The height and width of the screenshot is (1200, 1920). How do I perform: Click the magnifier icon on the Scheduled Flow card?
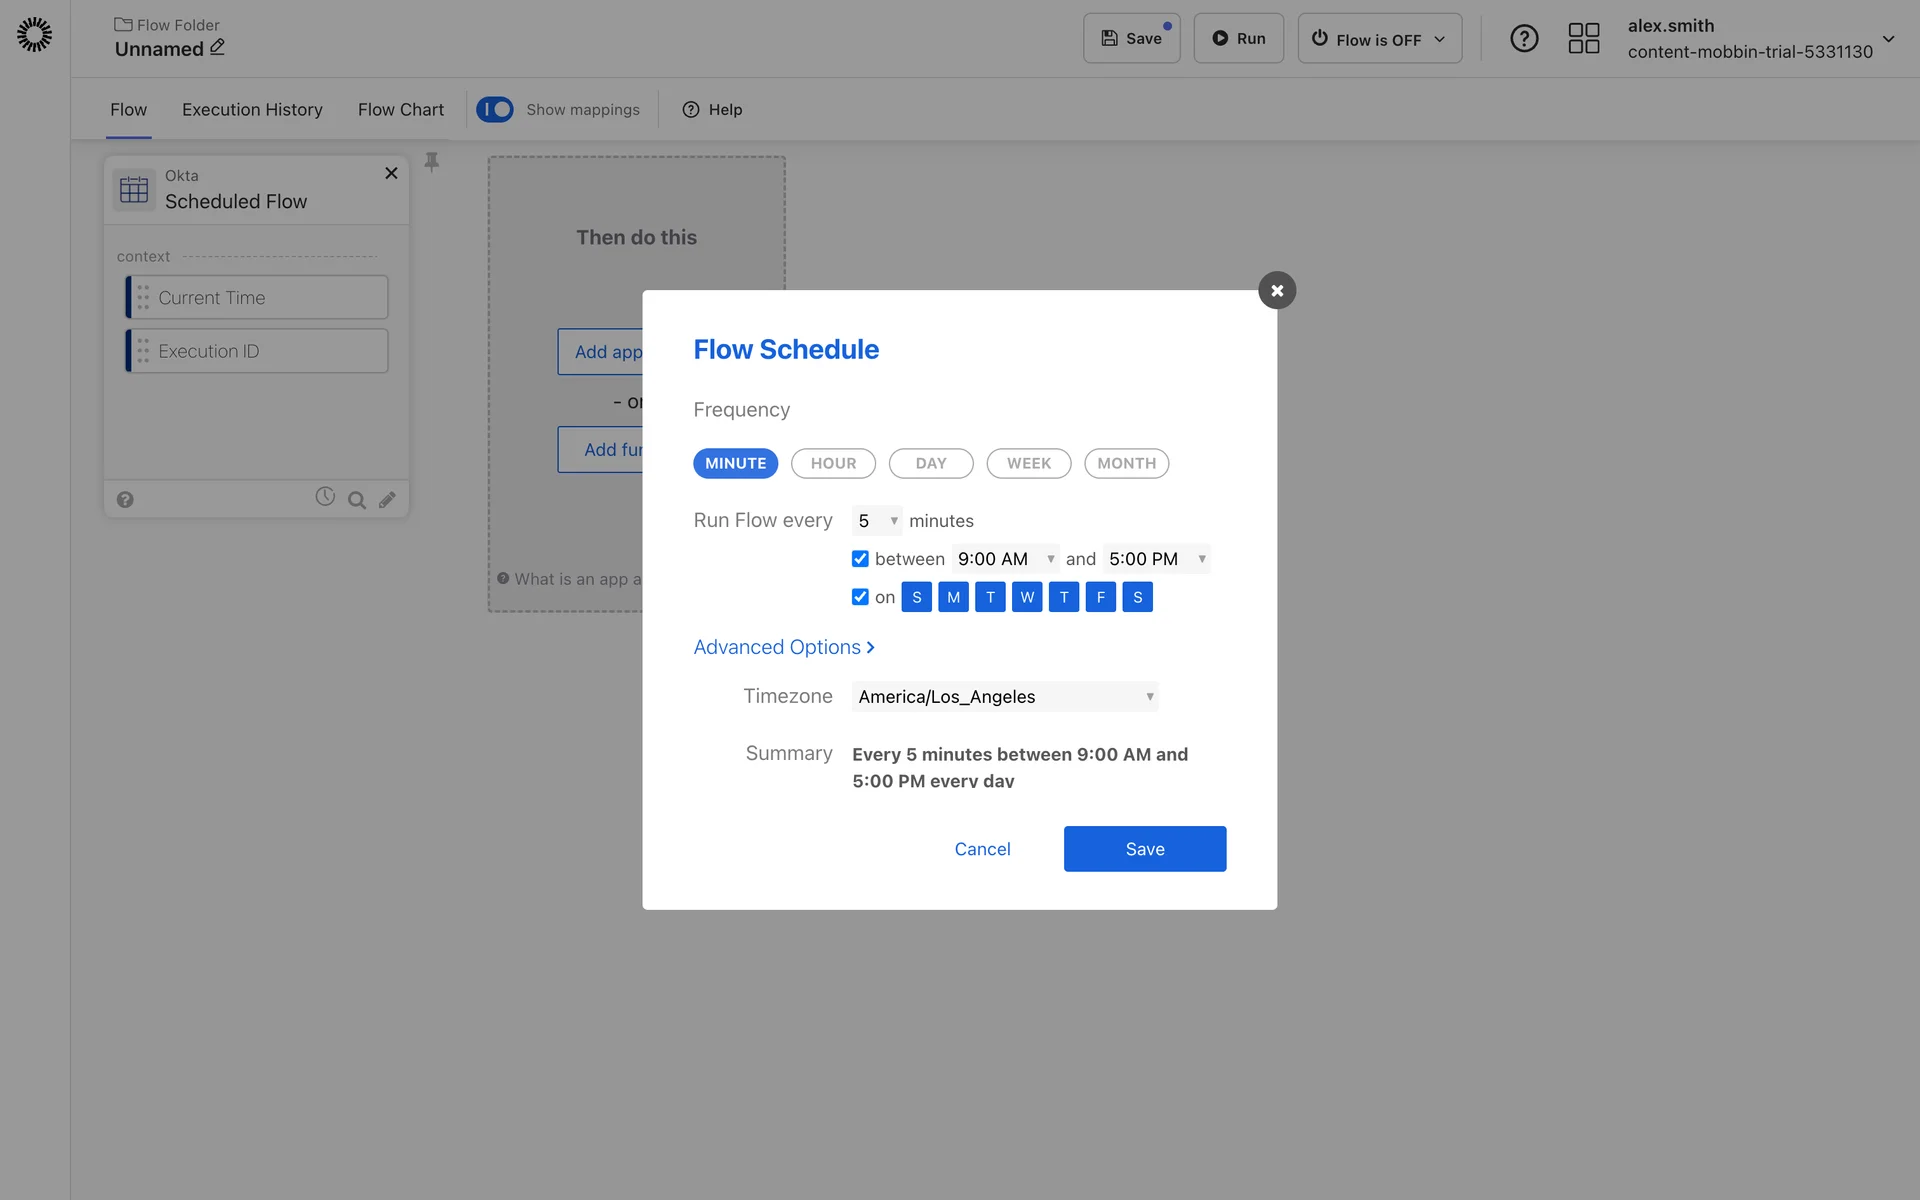pyautogui.click(x=356, y=500)
